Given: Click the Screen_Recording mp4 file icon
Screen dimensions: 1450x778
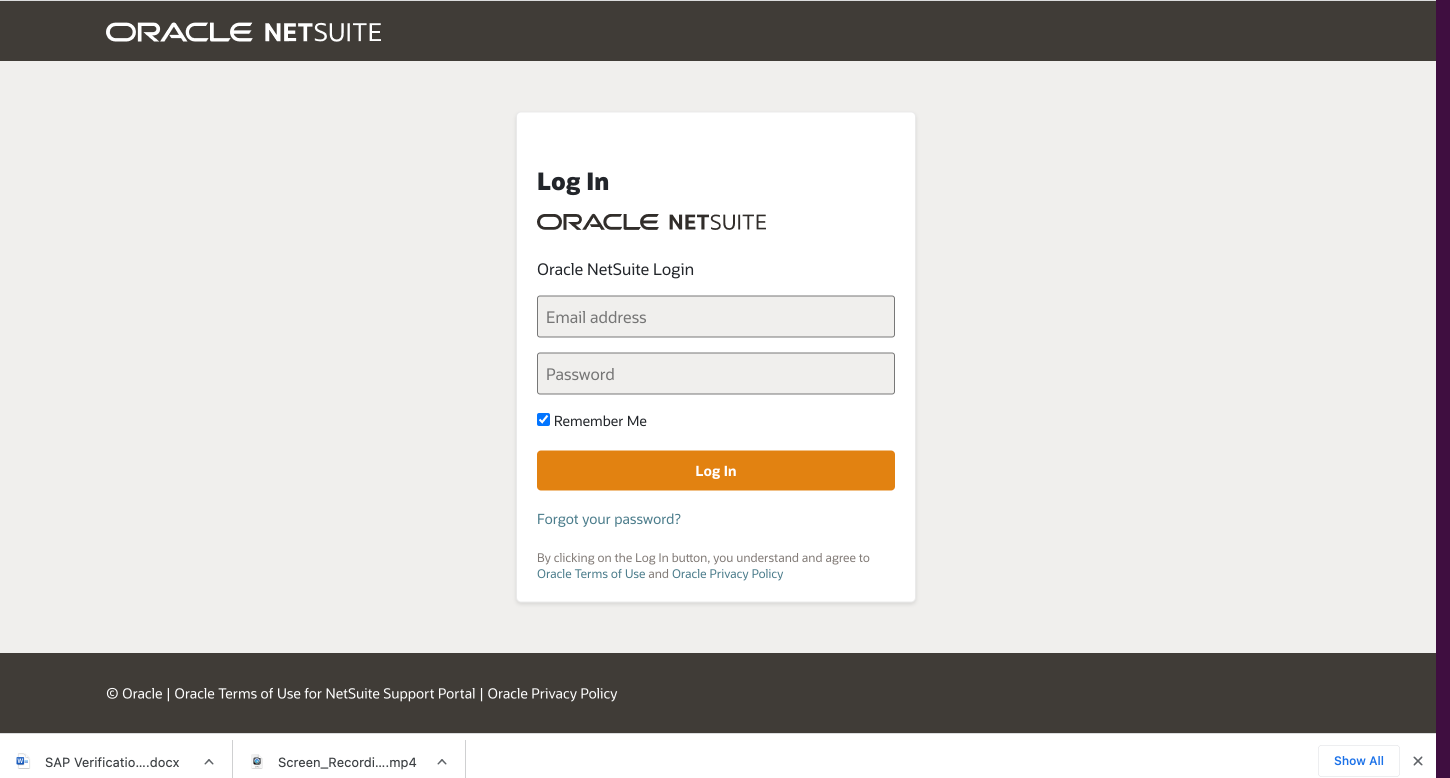Looking at the screenshot, I should (x=257, y=761).
